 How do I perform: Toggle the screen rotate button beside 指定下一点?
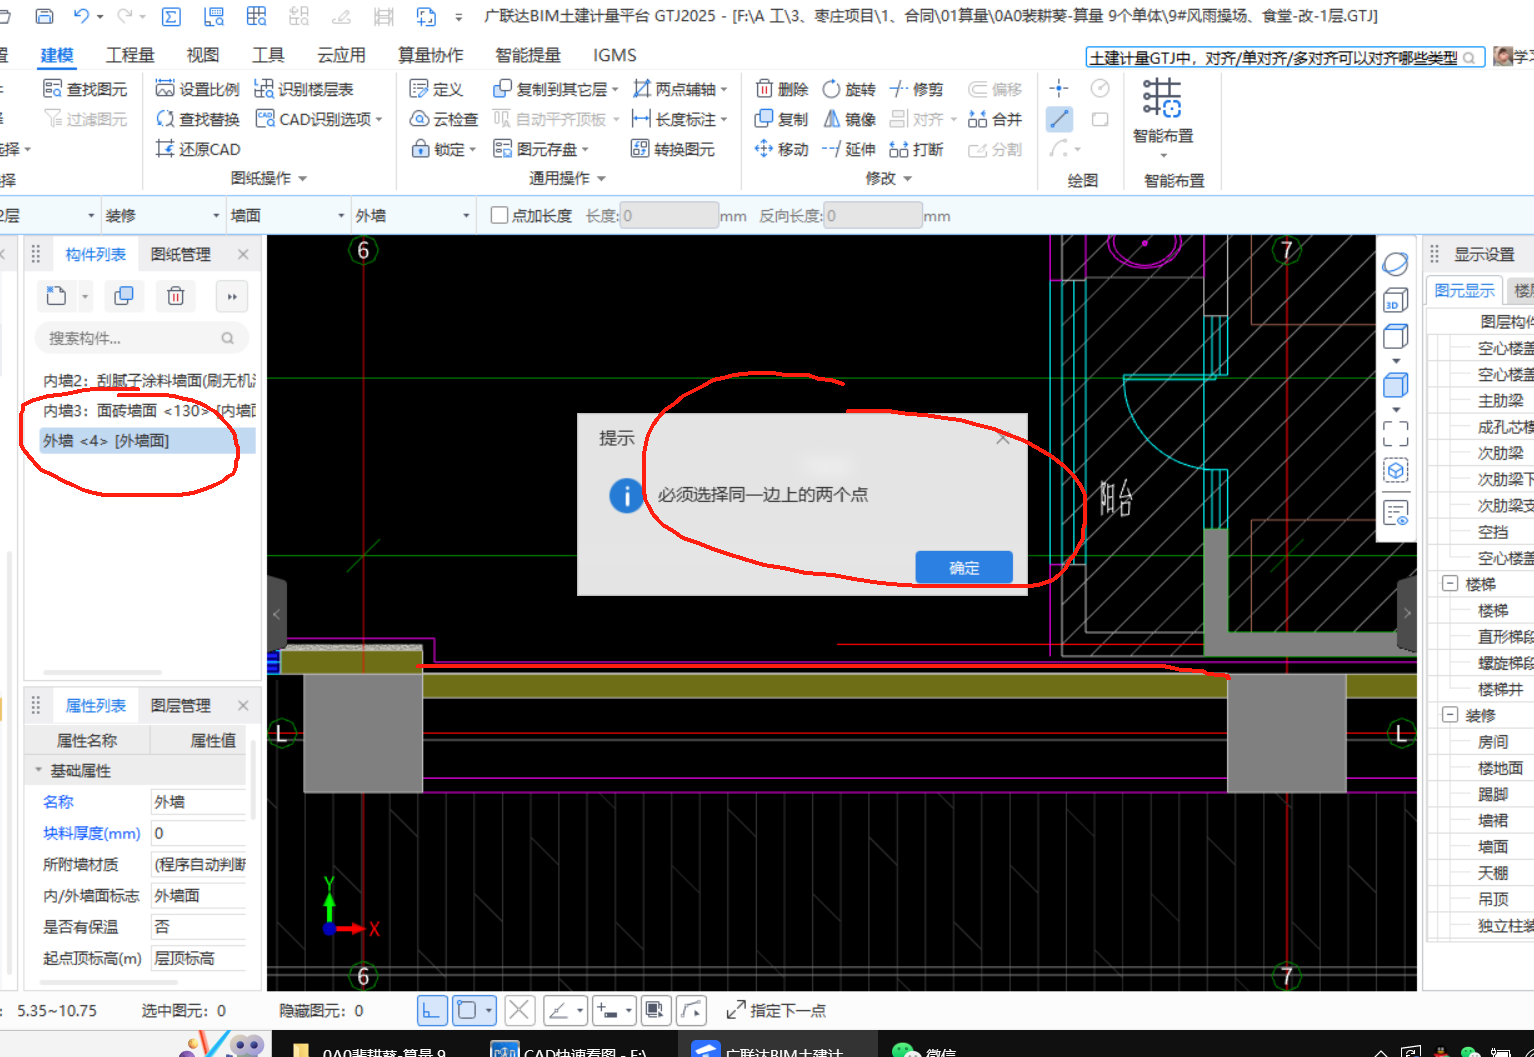click(x=692, y=1011)
